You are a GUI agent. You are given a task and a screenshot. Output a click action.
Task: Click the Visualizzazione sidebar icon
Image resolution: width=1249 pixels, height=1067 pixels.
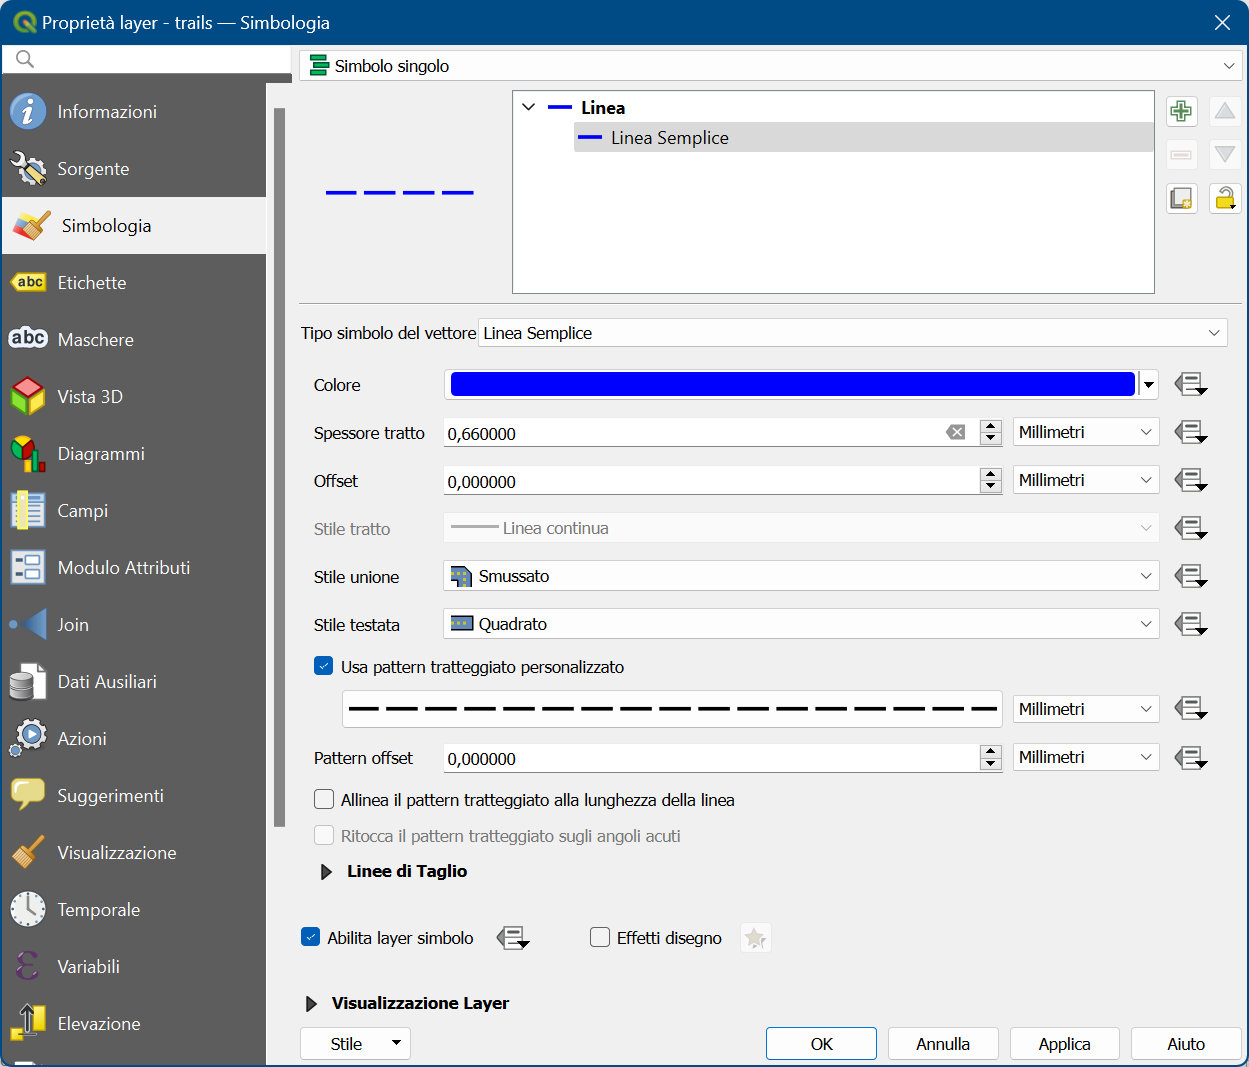click(x=28, y=852)
